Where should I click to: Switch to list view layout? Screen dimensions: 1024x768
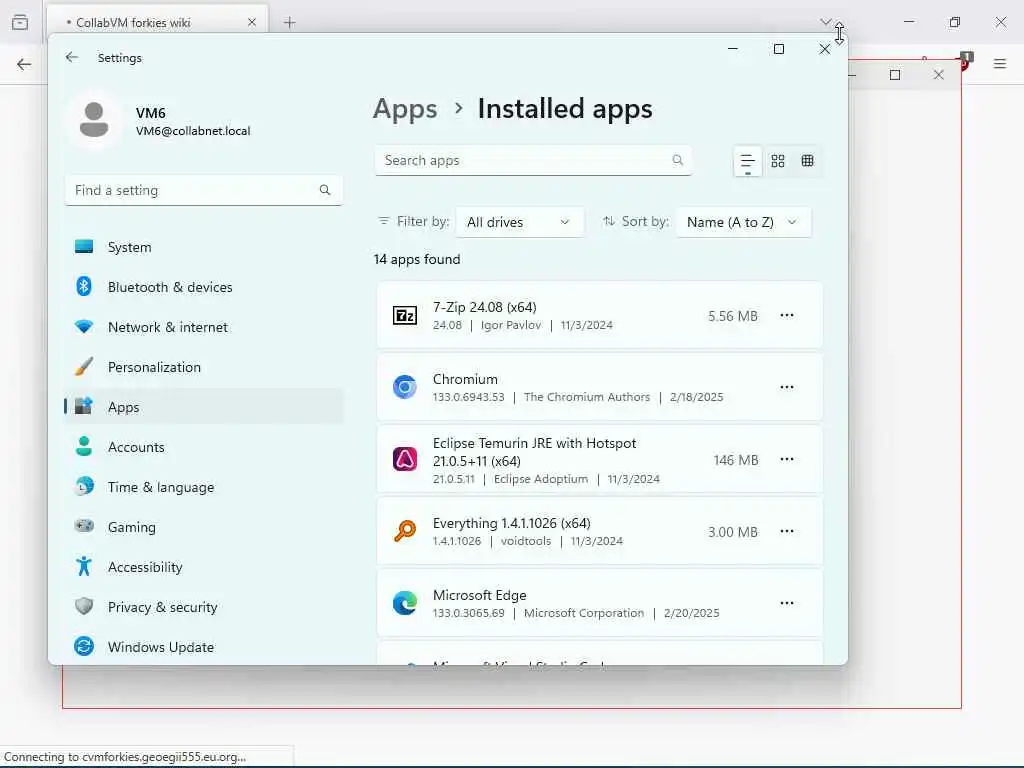point(747,161)
